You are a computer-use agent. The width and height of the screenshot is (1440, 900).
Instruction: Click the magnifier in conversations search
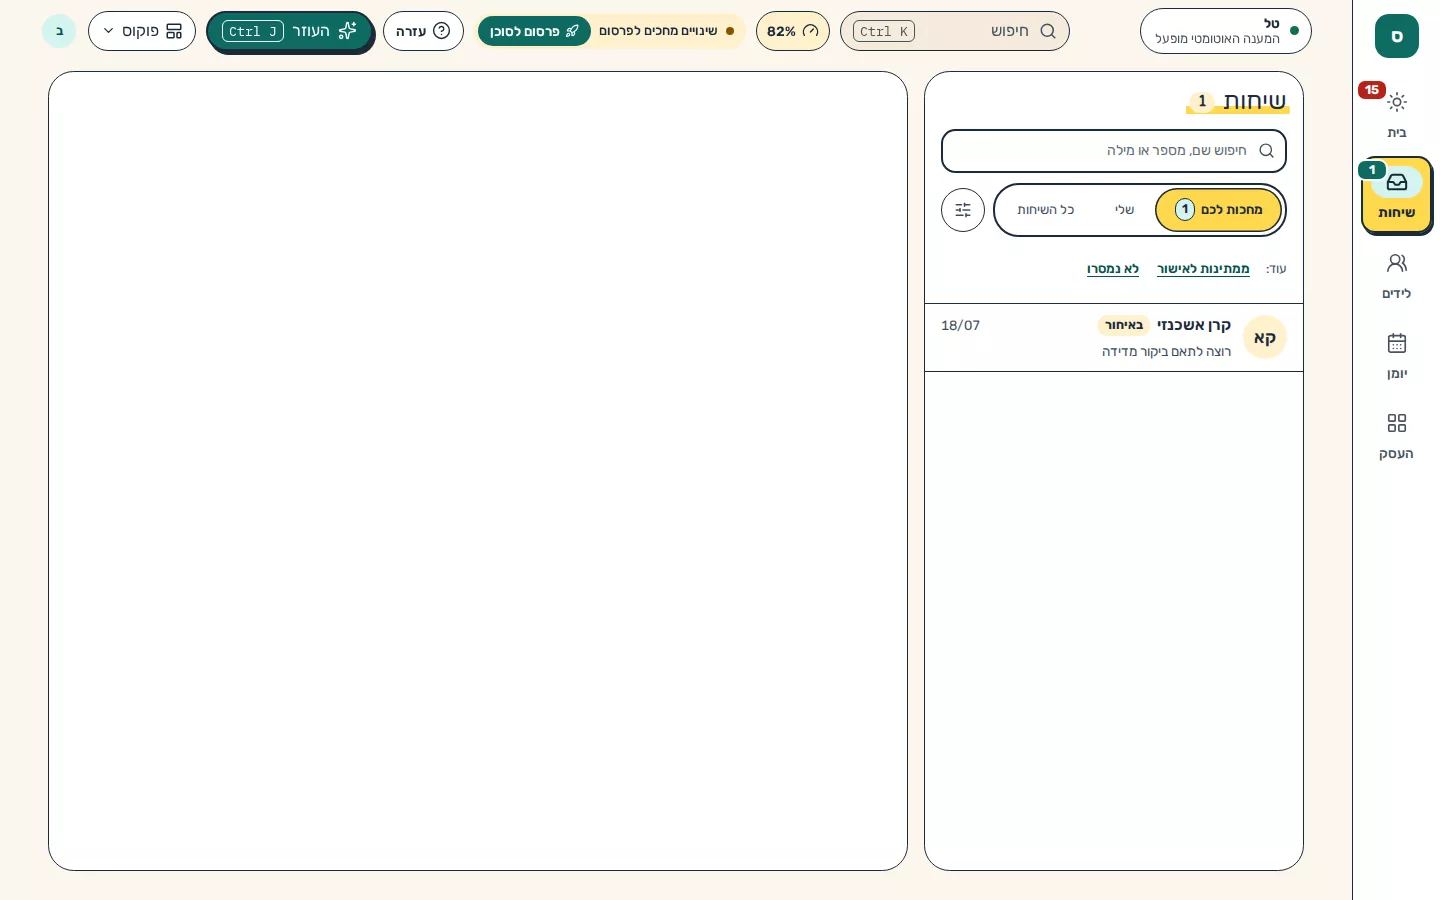click(1266, 151)
